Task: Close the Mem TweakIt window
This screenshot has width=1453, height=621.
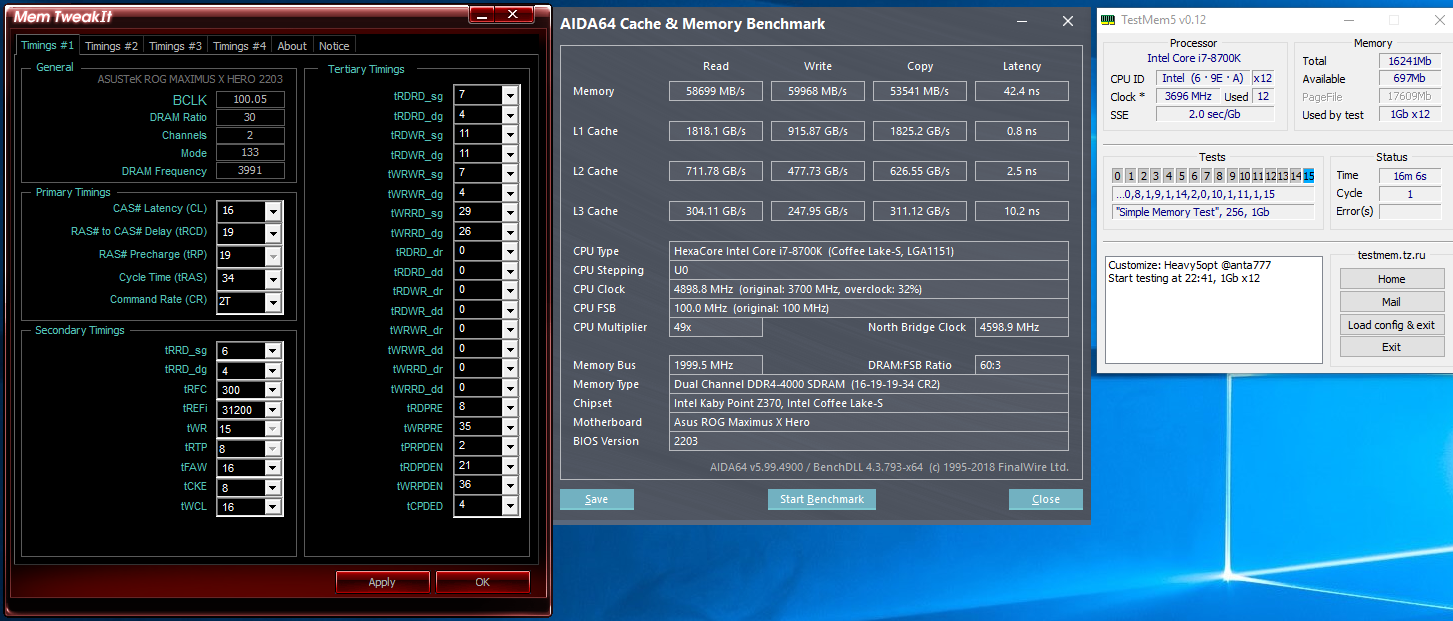Action: pos(514,14)
